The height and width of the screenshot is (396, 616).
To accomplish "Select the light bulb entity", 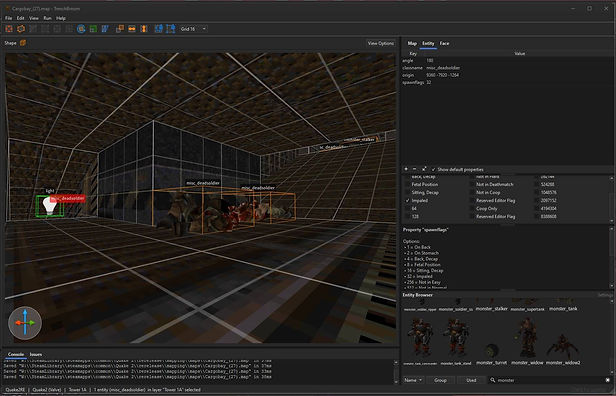I will (49, 205).
